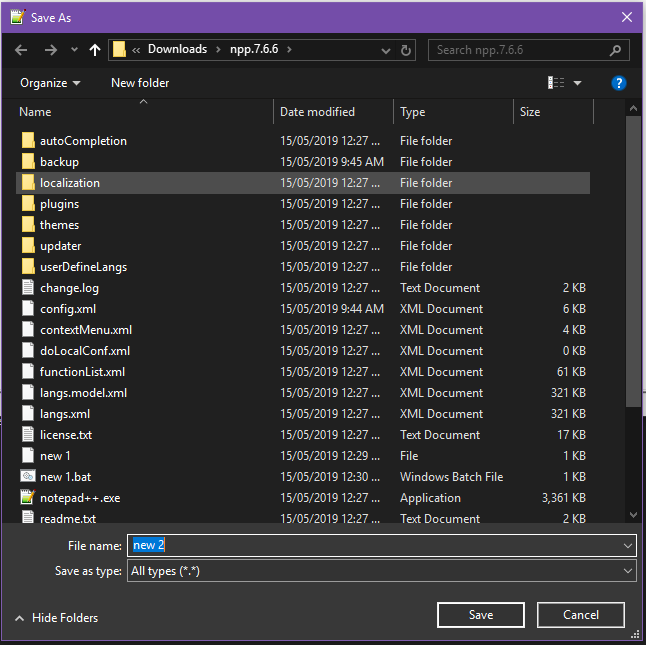
Task: Select the updater folder icon
Action: pyautogui.click(x=28, y=245)
